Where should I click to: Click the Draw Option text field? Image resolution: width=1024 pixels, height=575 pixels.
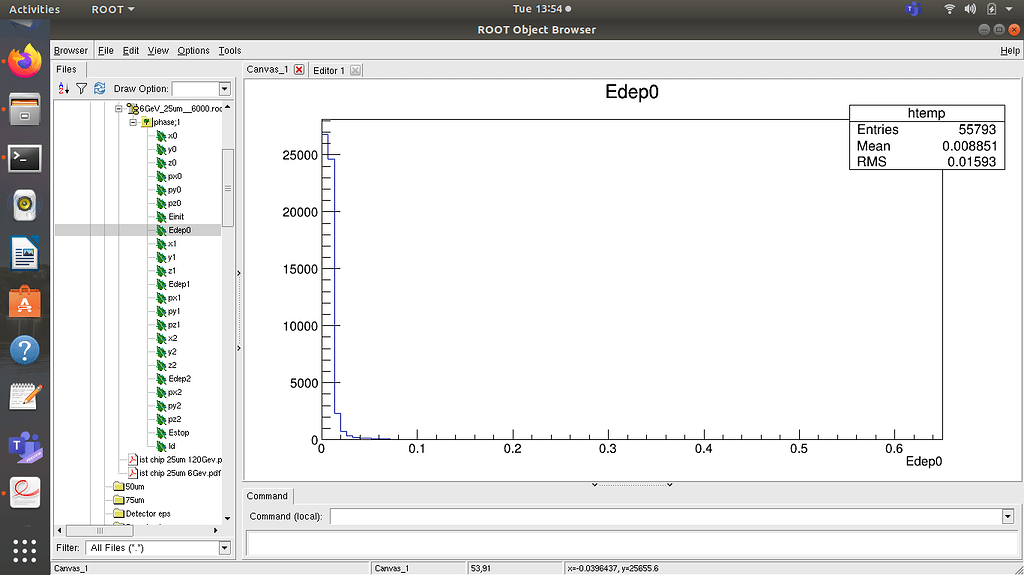pos(195,89)
